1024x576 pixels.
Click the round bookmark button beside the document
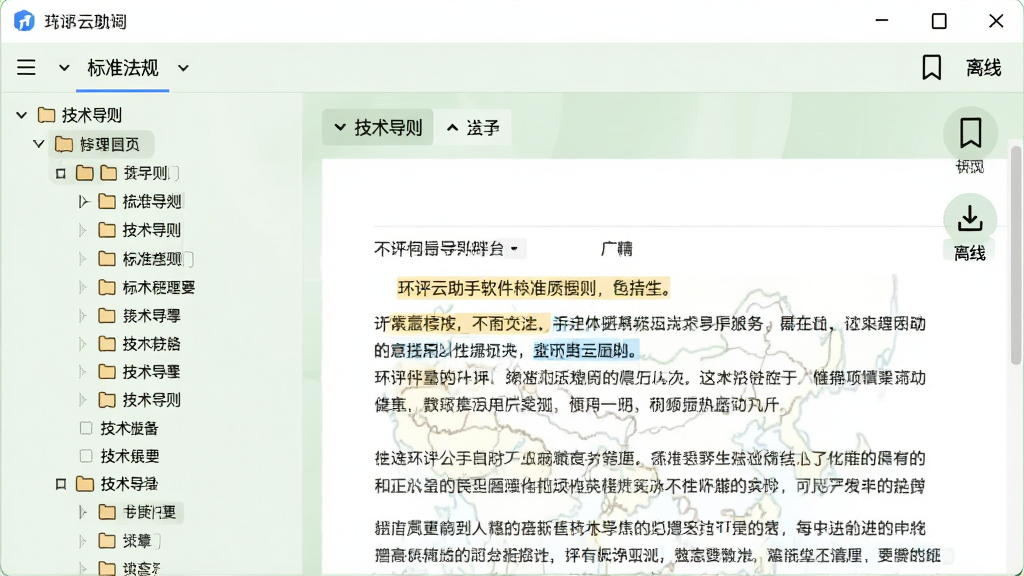tap(970, 133)
